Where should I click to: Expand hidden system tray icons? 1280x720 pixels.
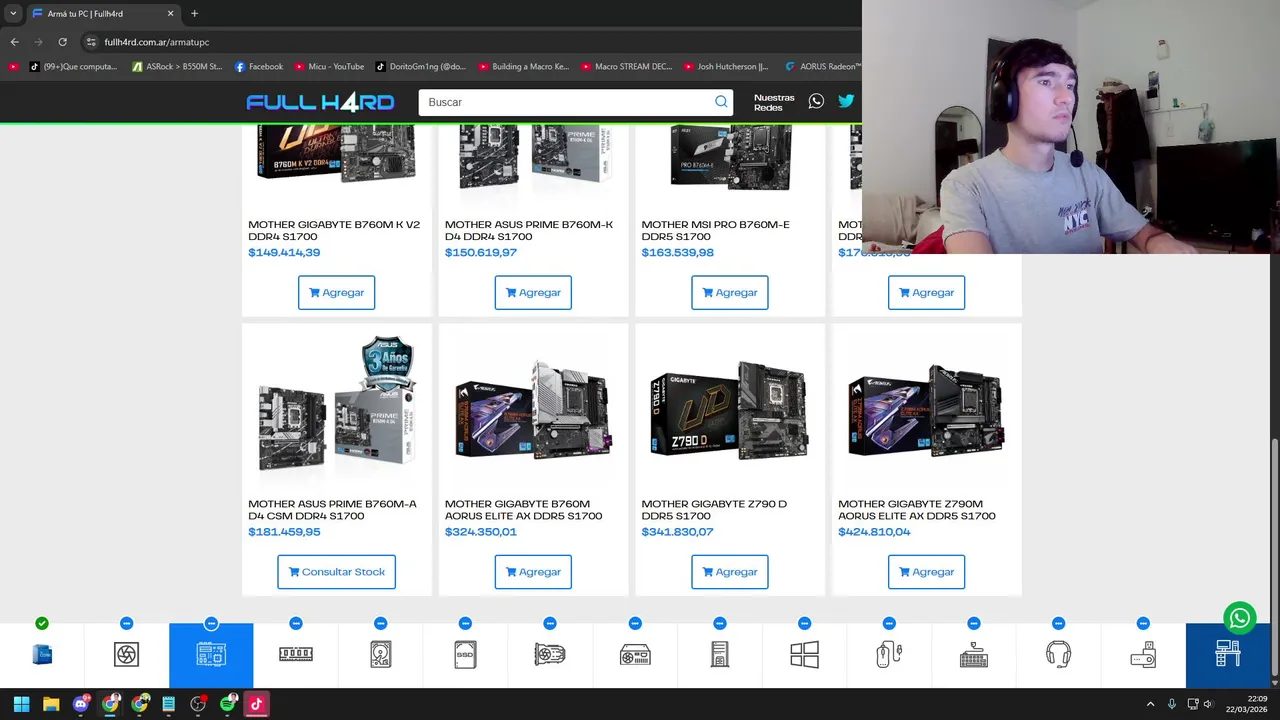point(1150,704)
